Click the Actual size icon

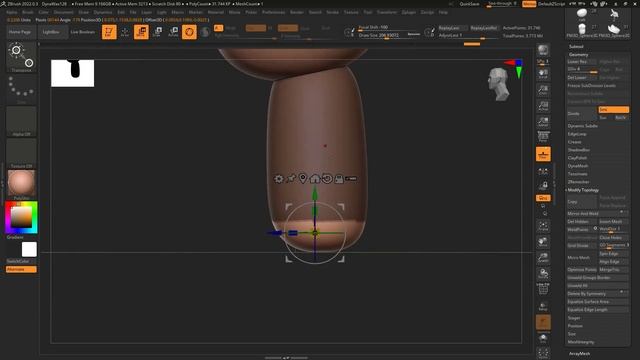(x=543, y=106)
